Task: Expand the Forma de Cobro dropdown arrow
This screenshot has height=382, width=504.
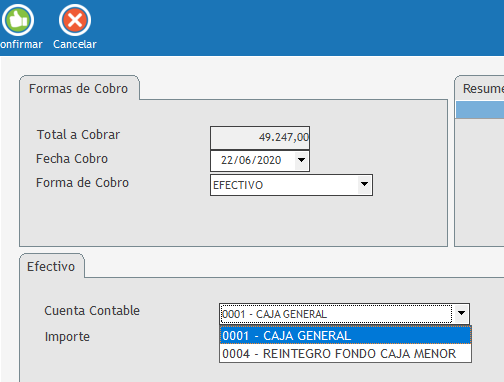Action: pos(364,184)
